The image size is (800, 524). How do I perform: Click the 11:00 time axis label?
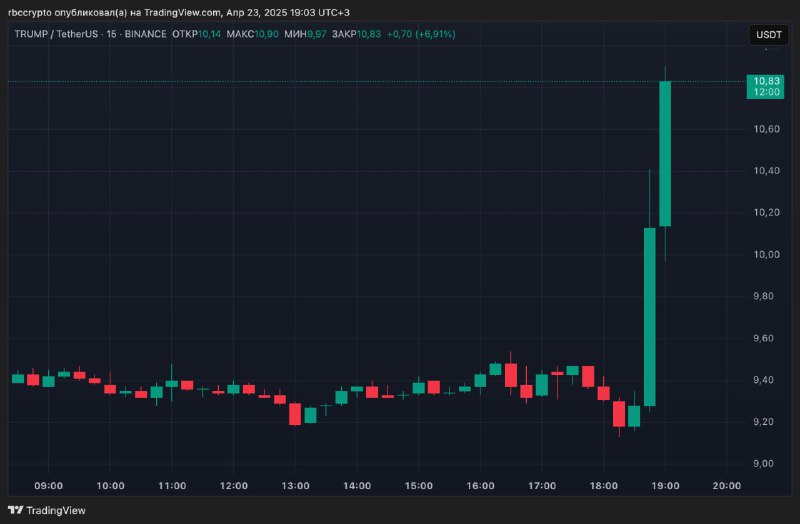click(172, 486)
